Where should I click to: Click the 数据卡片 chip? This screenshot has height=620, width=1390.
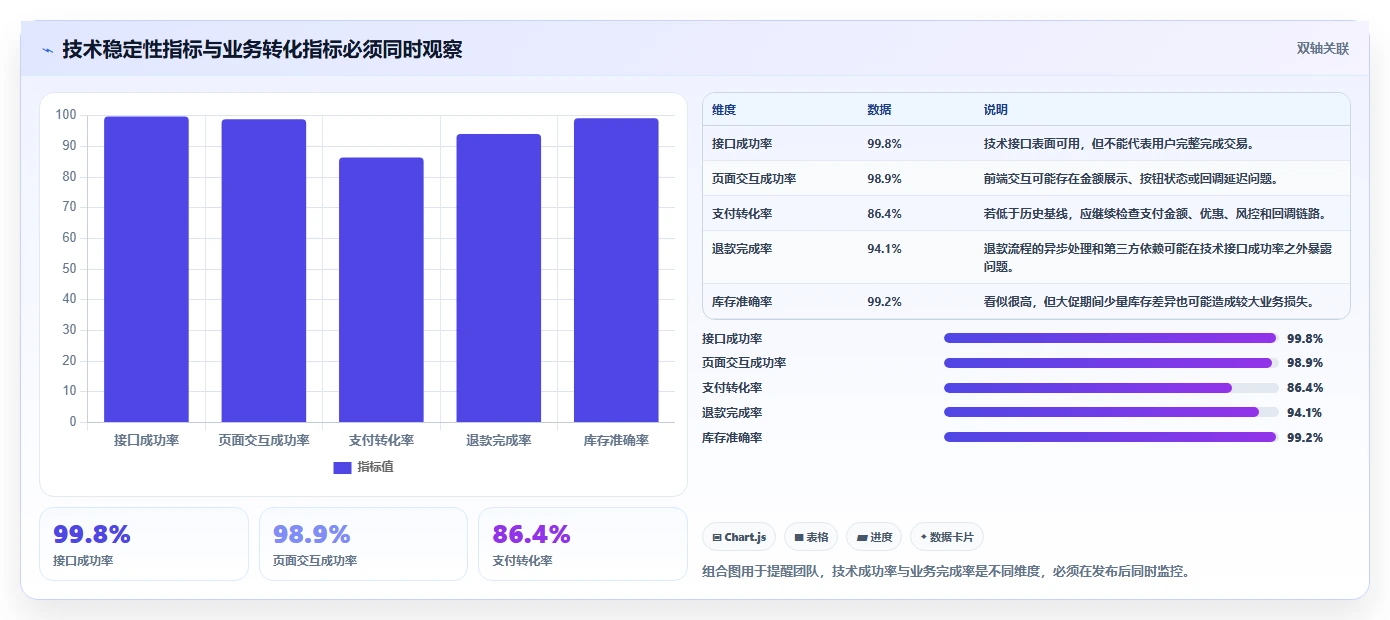[947, 537]
